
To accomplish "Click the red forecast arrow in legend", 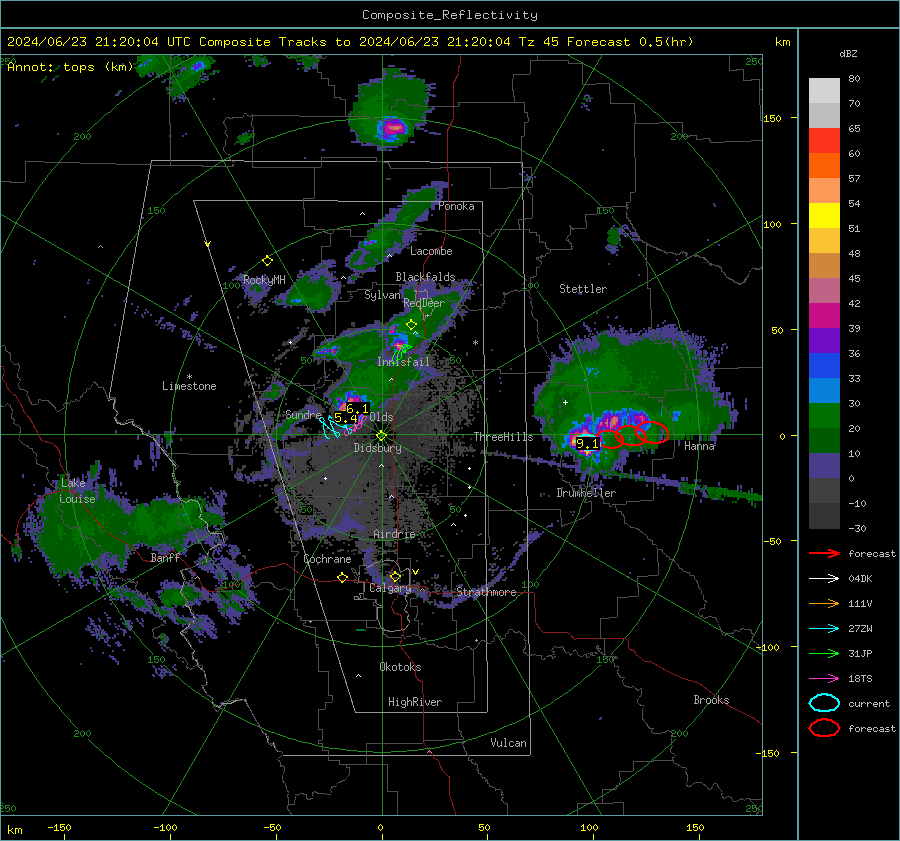I will (824, 553).
